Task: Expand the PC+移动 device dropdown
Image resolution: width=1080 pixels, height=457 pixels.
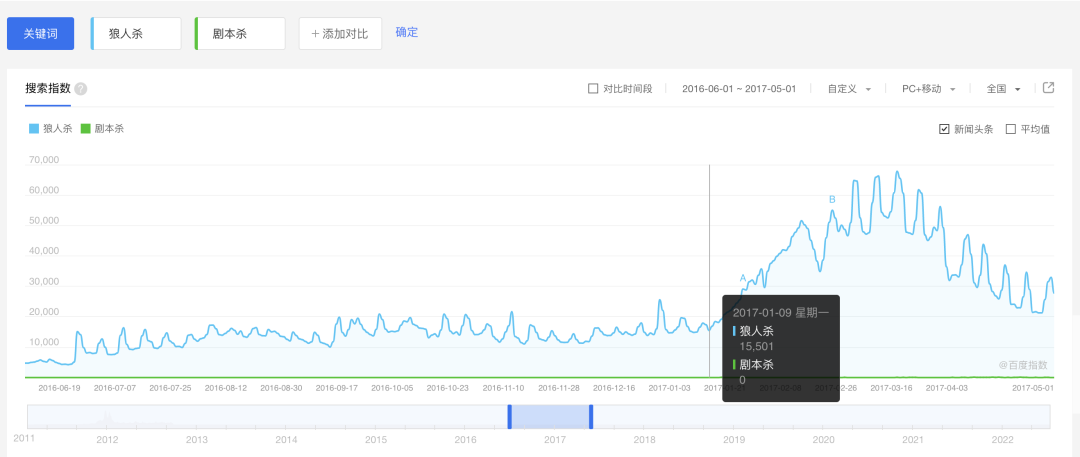Action: pos(927,89)
